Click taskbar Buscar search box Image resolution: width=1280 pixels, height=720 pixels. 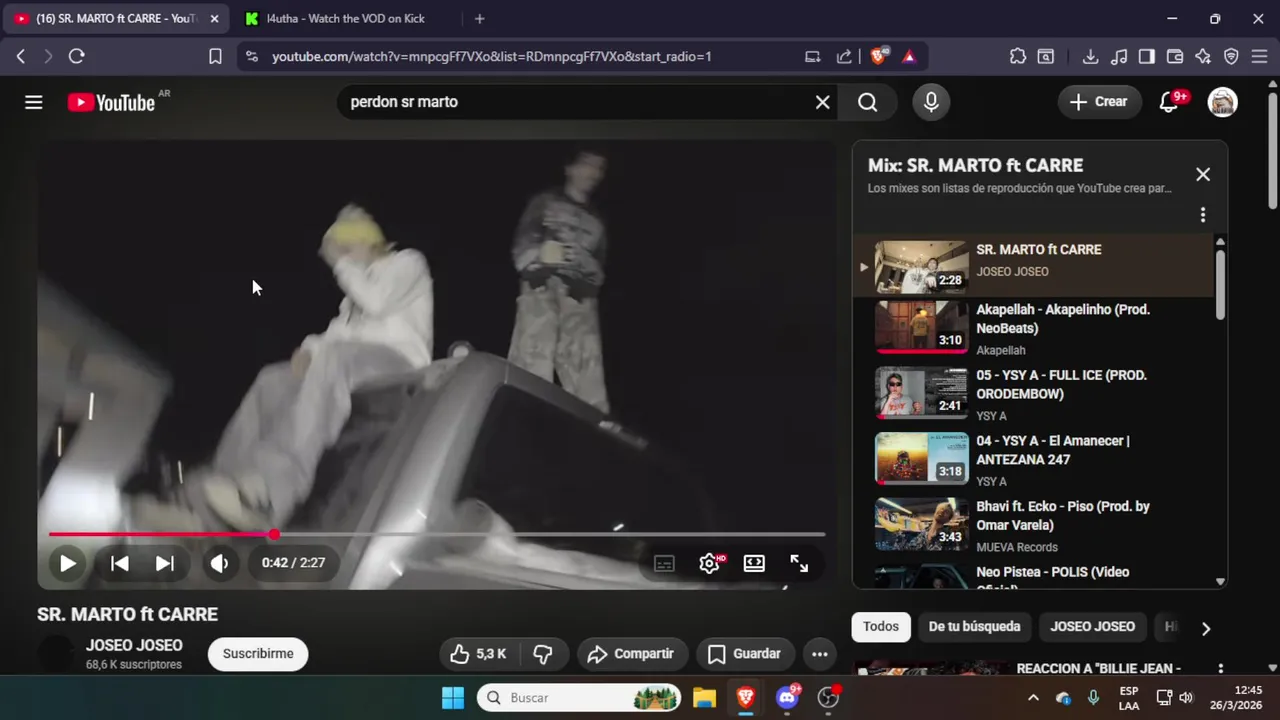coord(579,698)
